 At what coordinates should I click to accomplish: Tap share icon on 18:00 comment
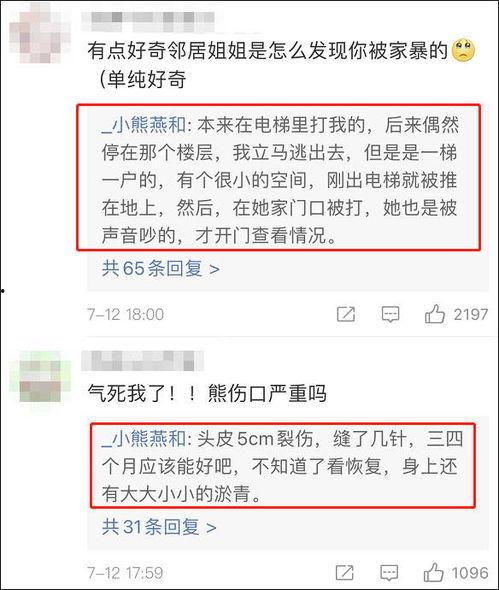[345, 314]
